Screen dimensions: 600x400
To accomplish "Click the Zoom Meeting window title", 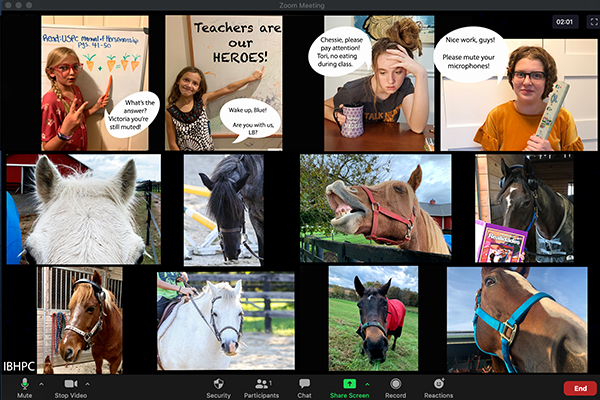I will click(302, 5).
